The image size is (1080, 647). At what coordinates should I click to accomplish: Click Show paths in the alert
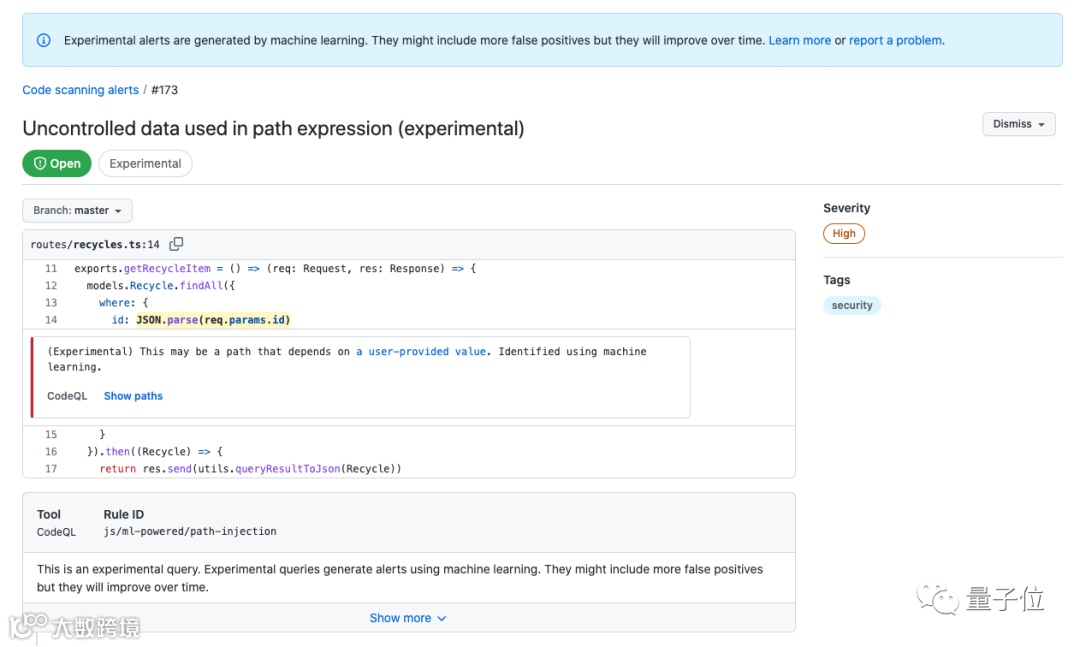(133, 396)
